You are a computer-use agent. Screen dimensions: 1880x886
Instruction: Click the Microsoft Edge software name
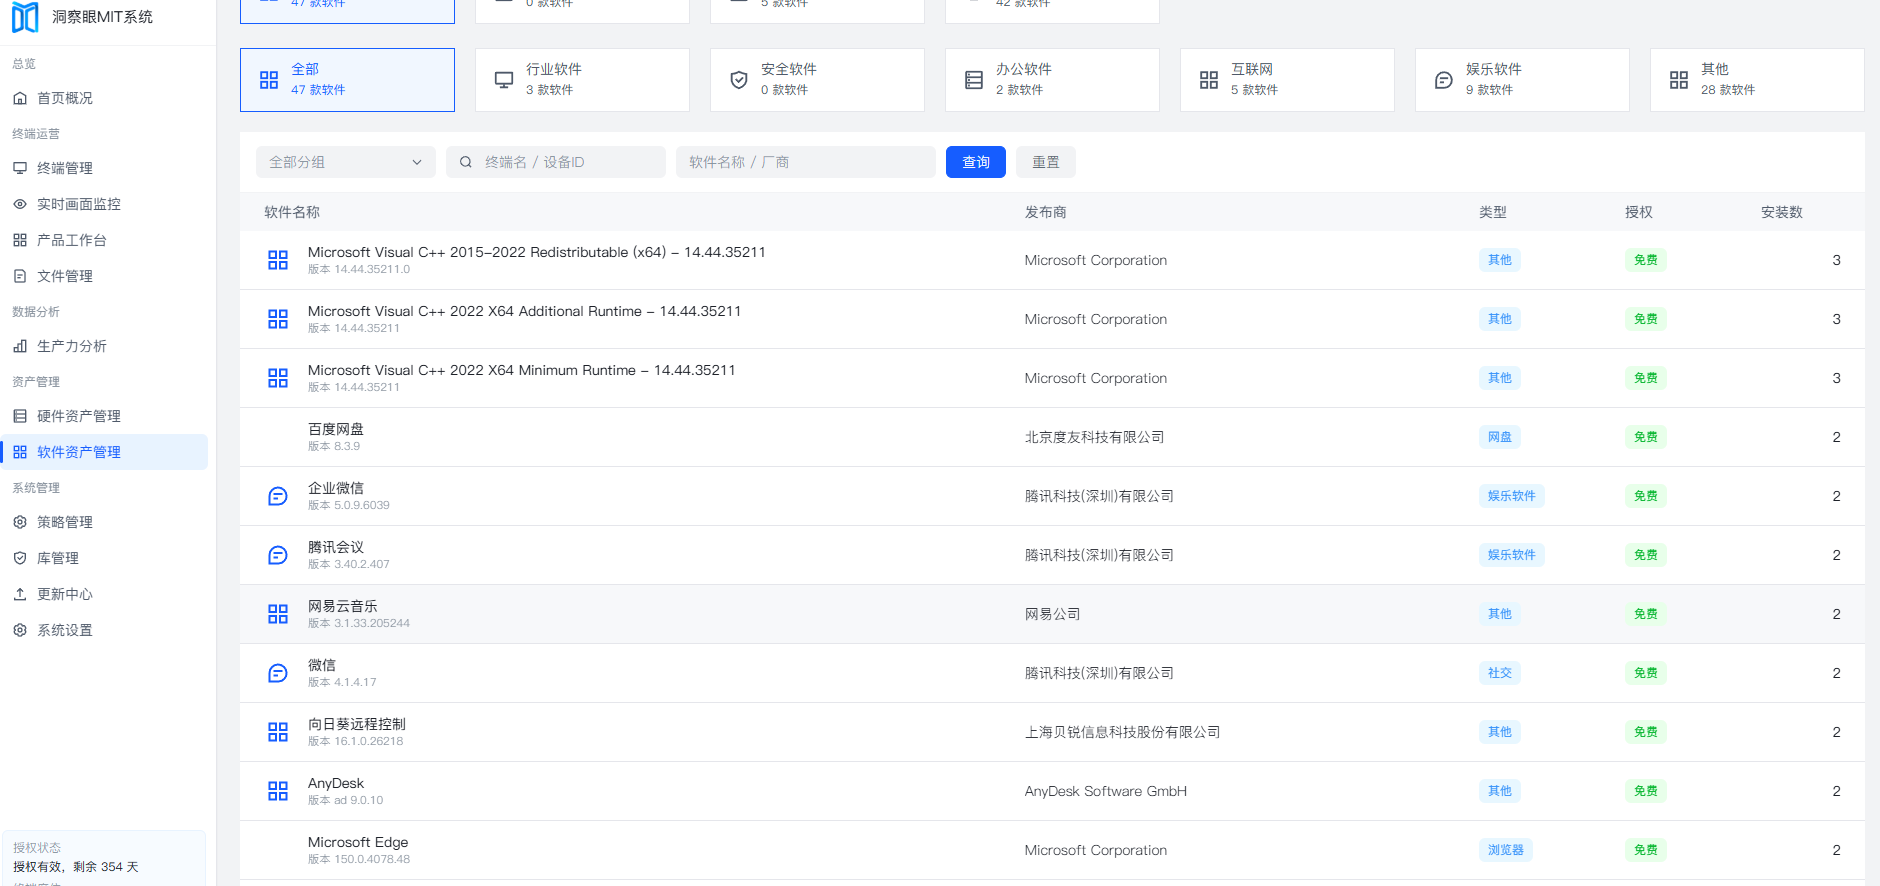[x=358, y=842]
